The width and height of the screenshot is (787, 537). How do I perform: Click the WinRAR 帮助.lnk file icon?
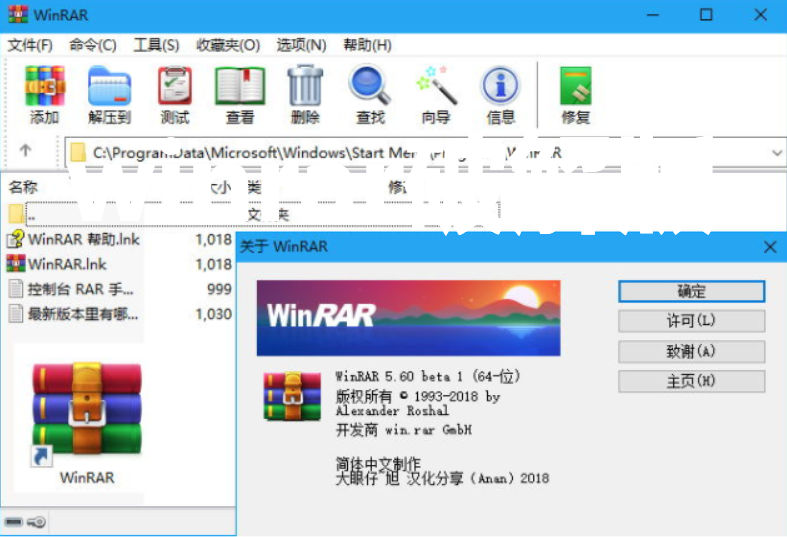[16, 239]
